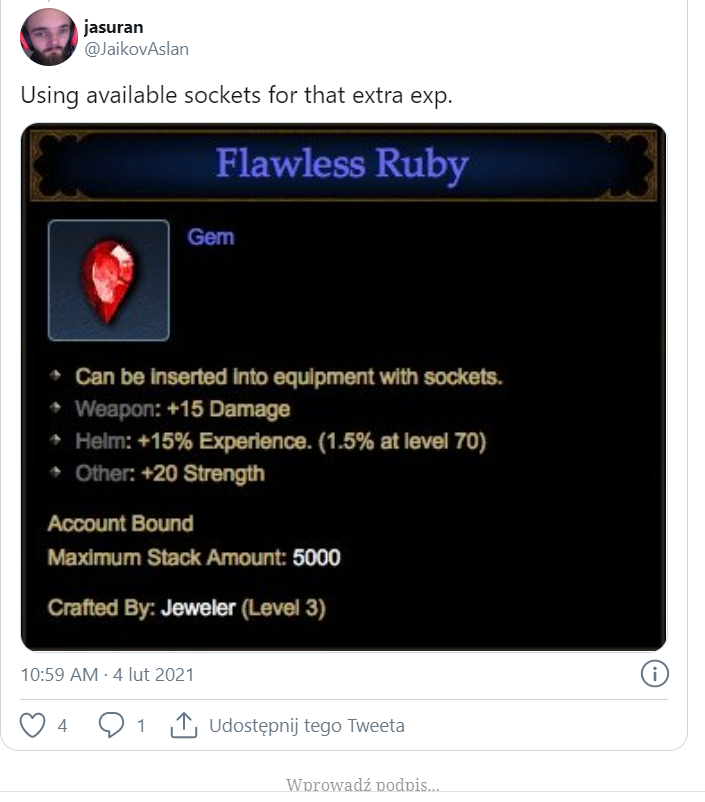Viewport: 705px width, 802px height.
Task: Click the jasuran display name
Action: 113,27
